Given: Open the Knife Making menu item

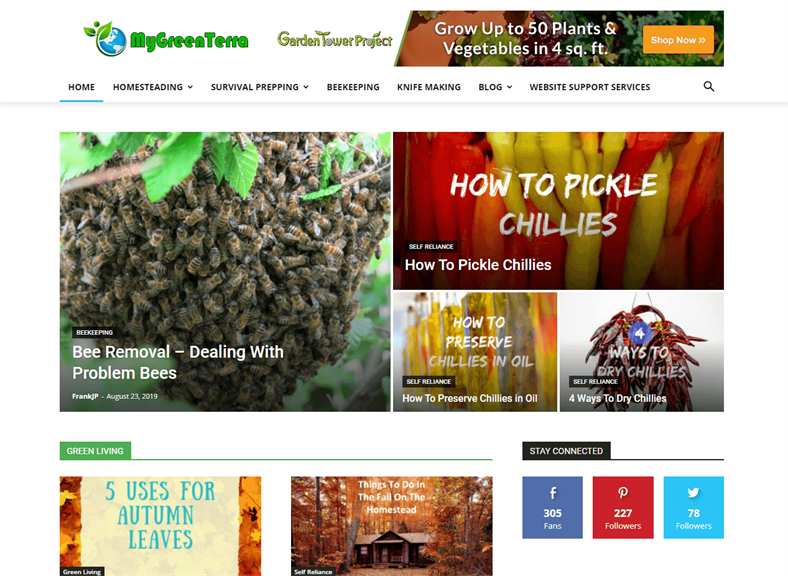Looking at the screenshot, I should pyautogui.click(x=429, y=87).
